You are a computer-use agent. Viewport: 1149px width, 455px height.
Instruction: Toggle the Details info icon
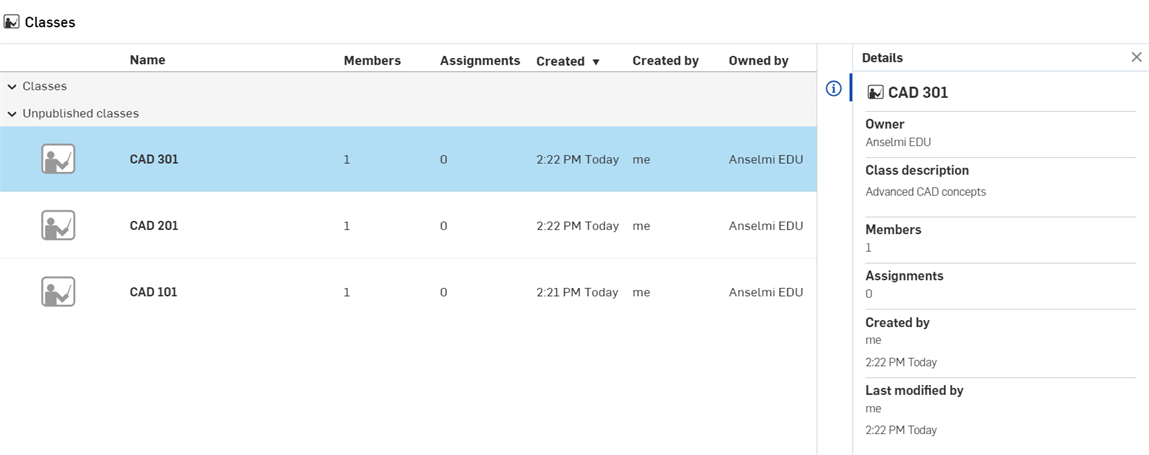click(833, 89)
